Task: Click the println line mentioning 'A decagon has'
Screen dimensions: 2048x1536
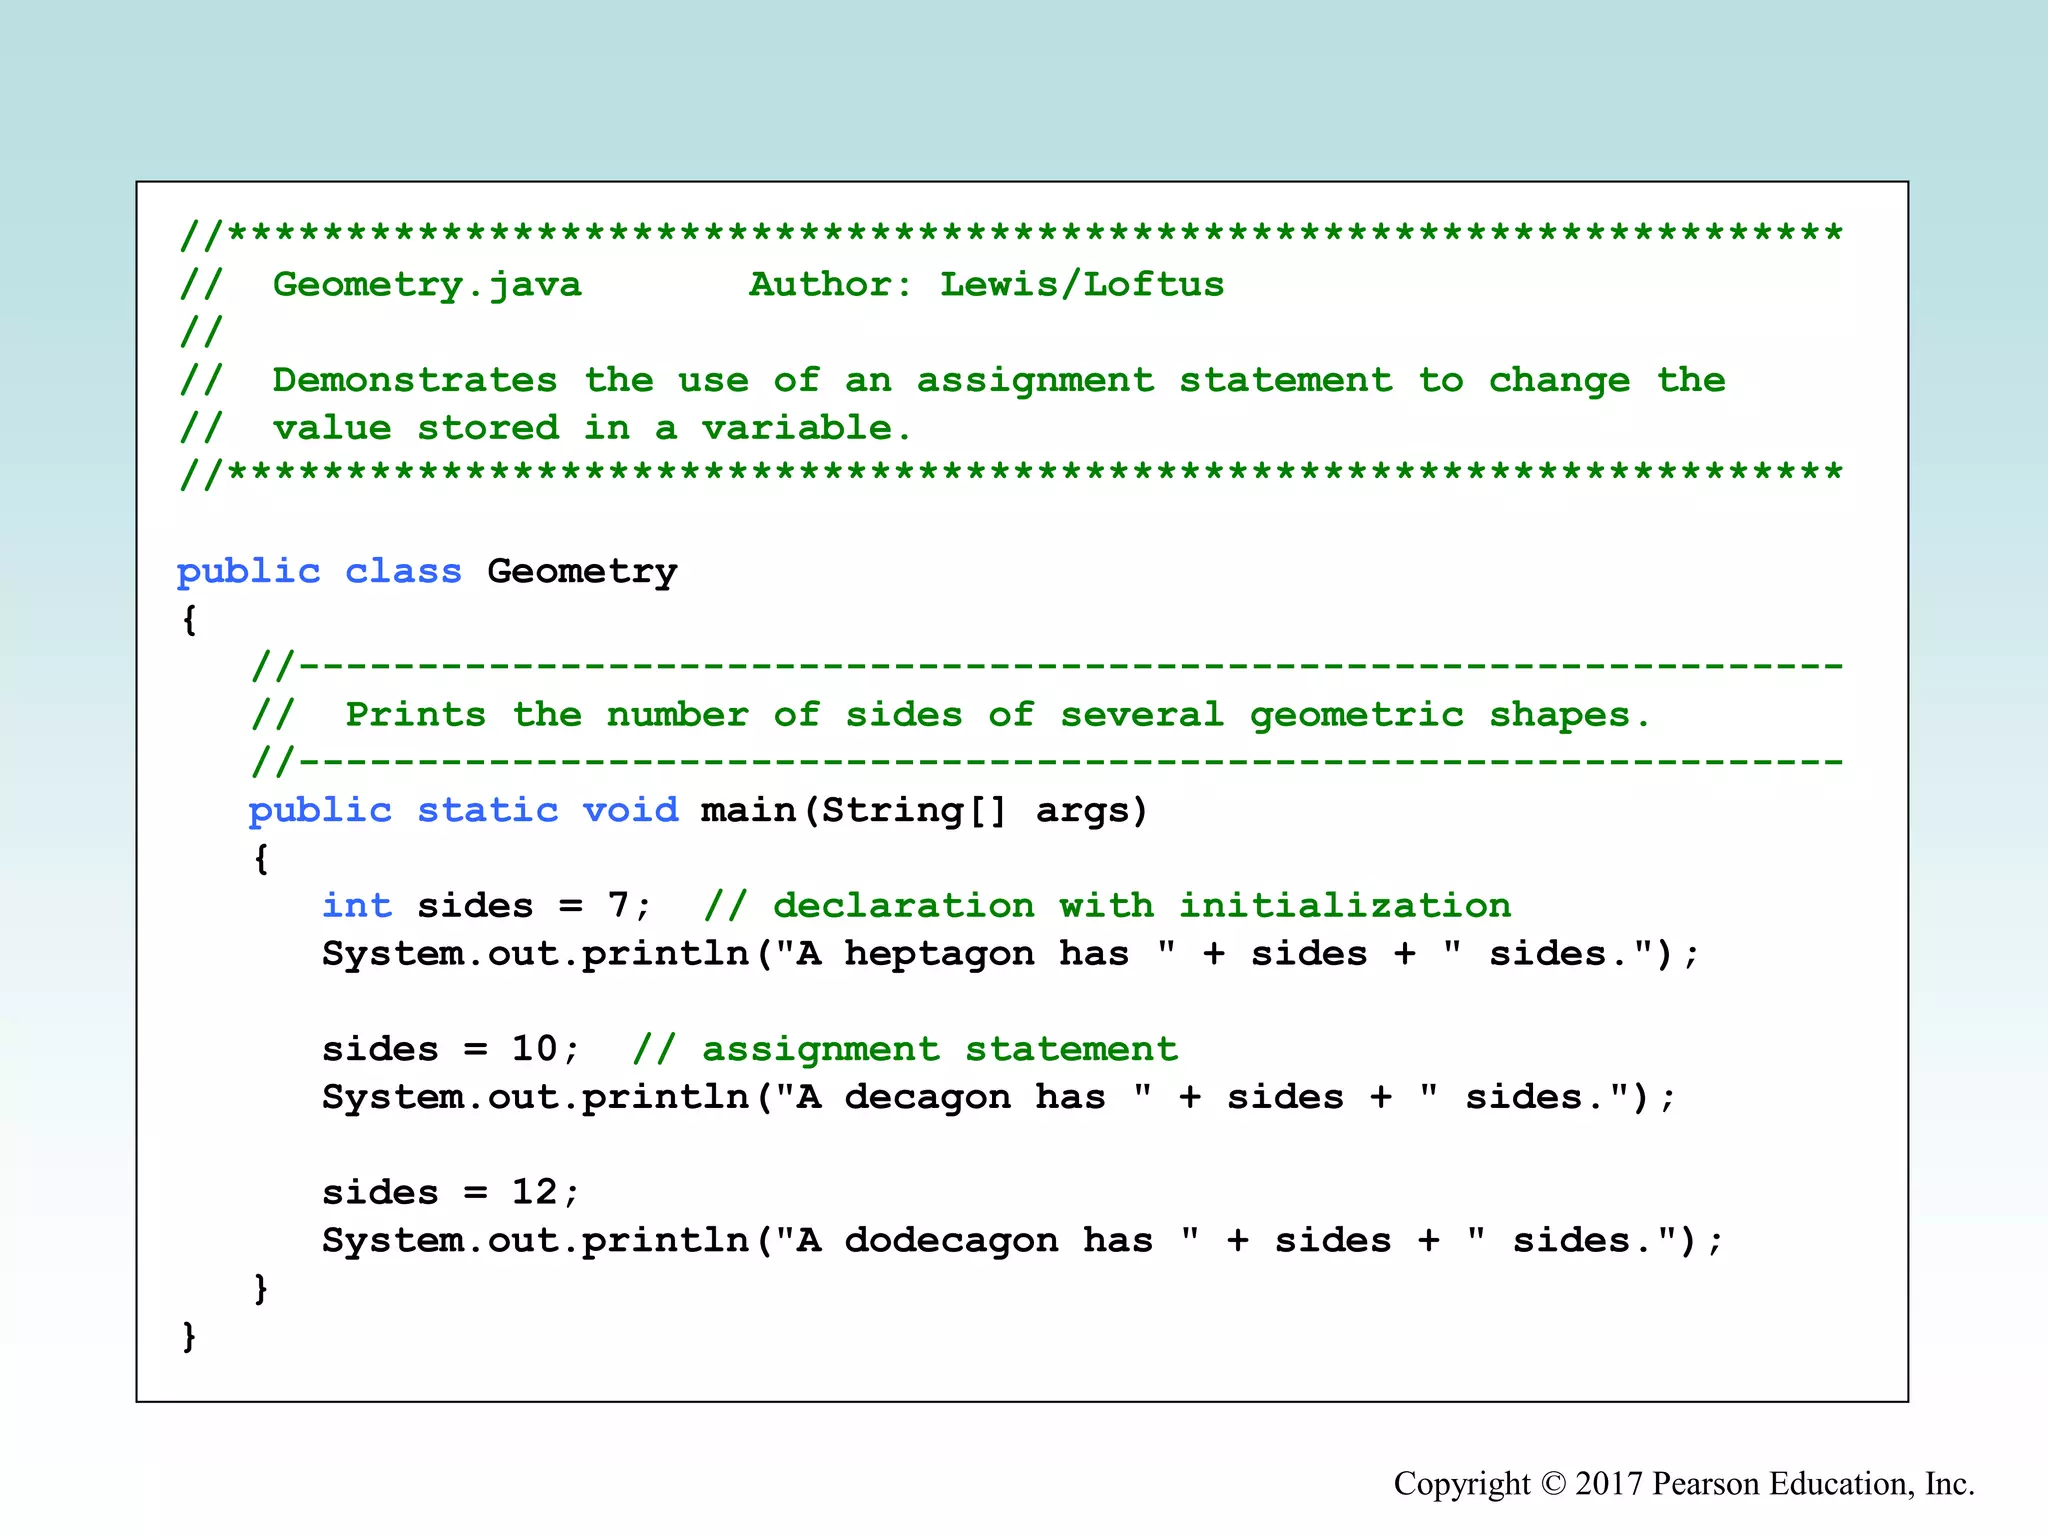Action: 998,1097
